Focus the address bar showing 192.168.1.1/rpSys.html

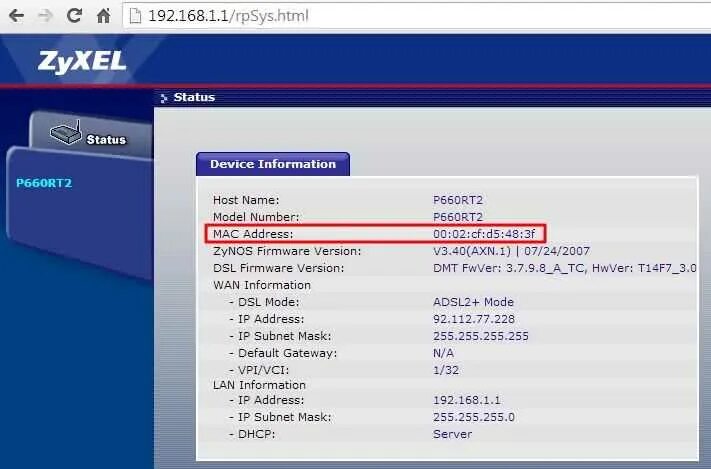coord(417,16)
